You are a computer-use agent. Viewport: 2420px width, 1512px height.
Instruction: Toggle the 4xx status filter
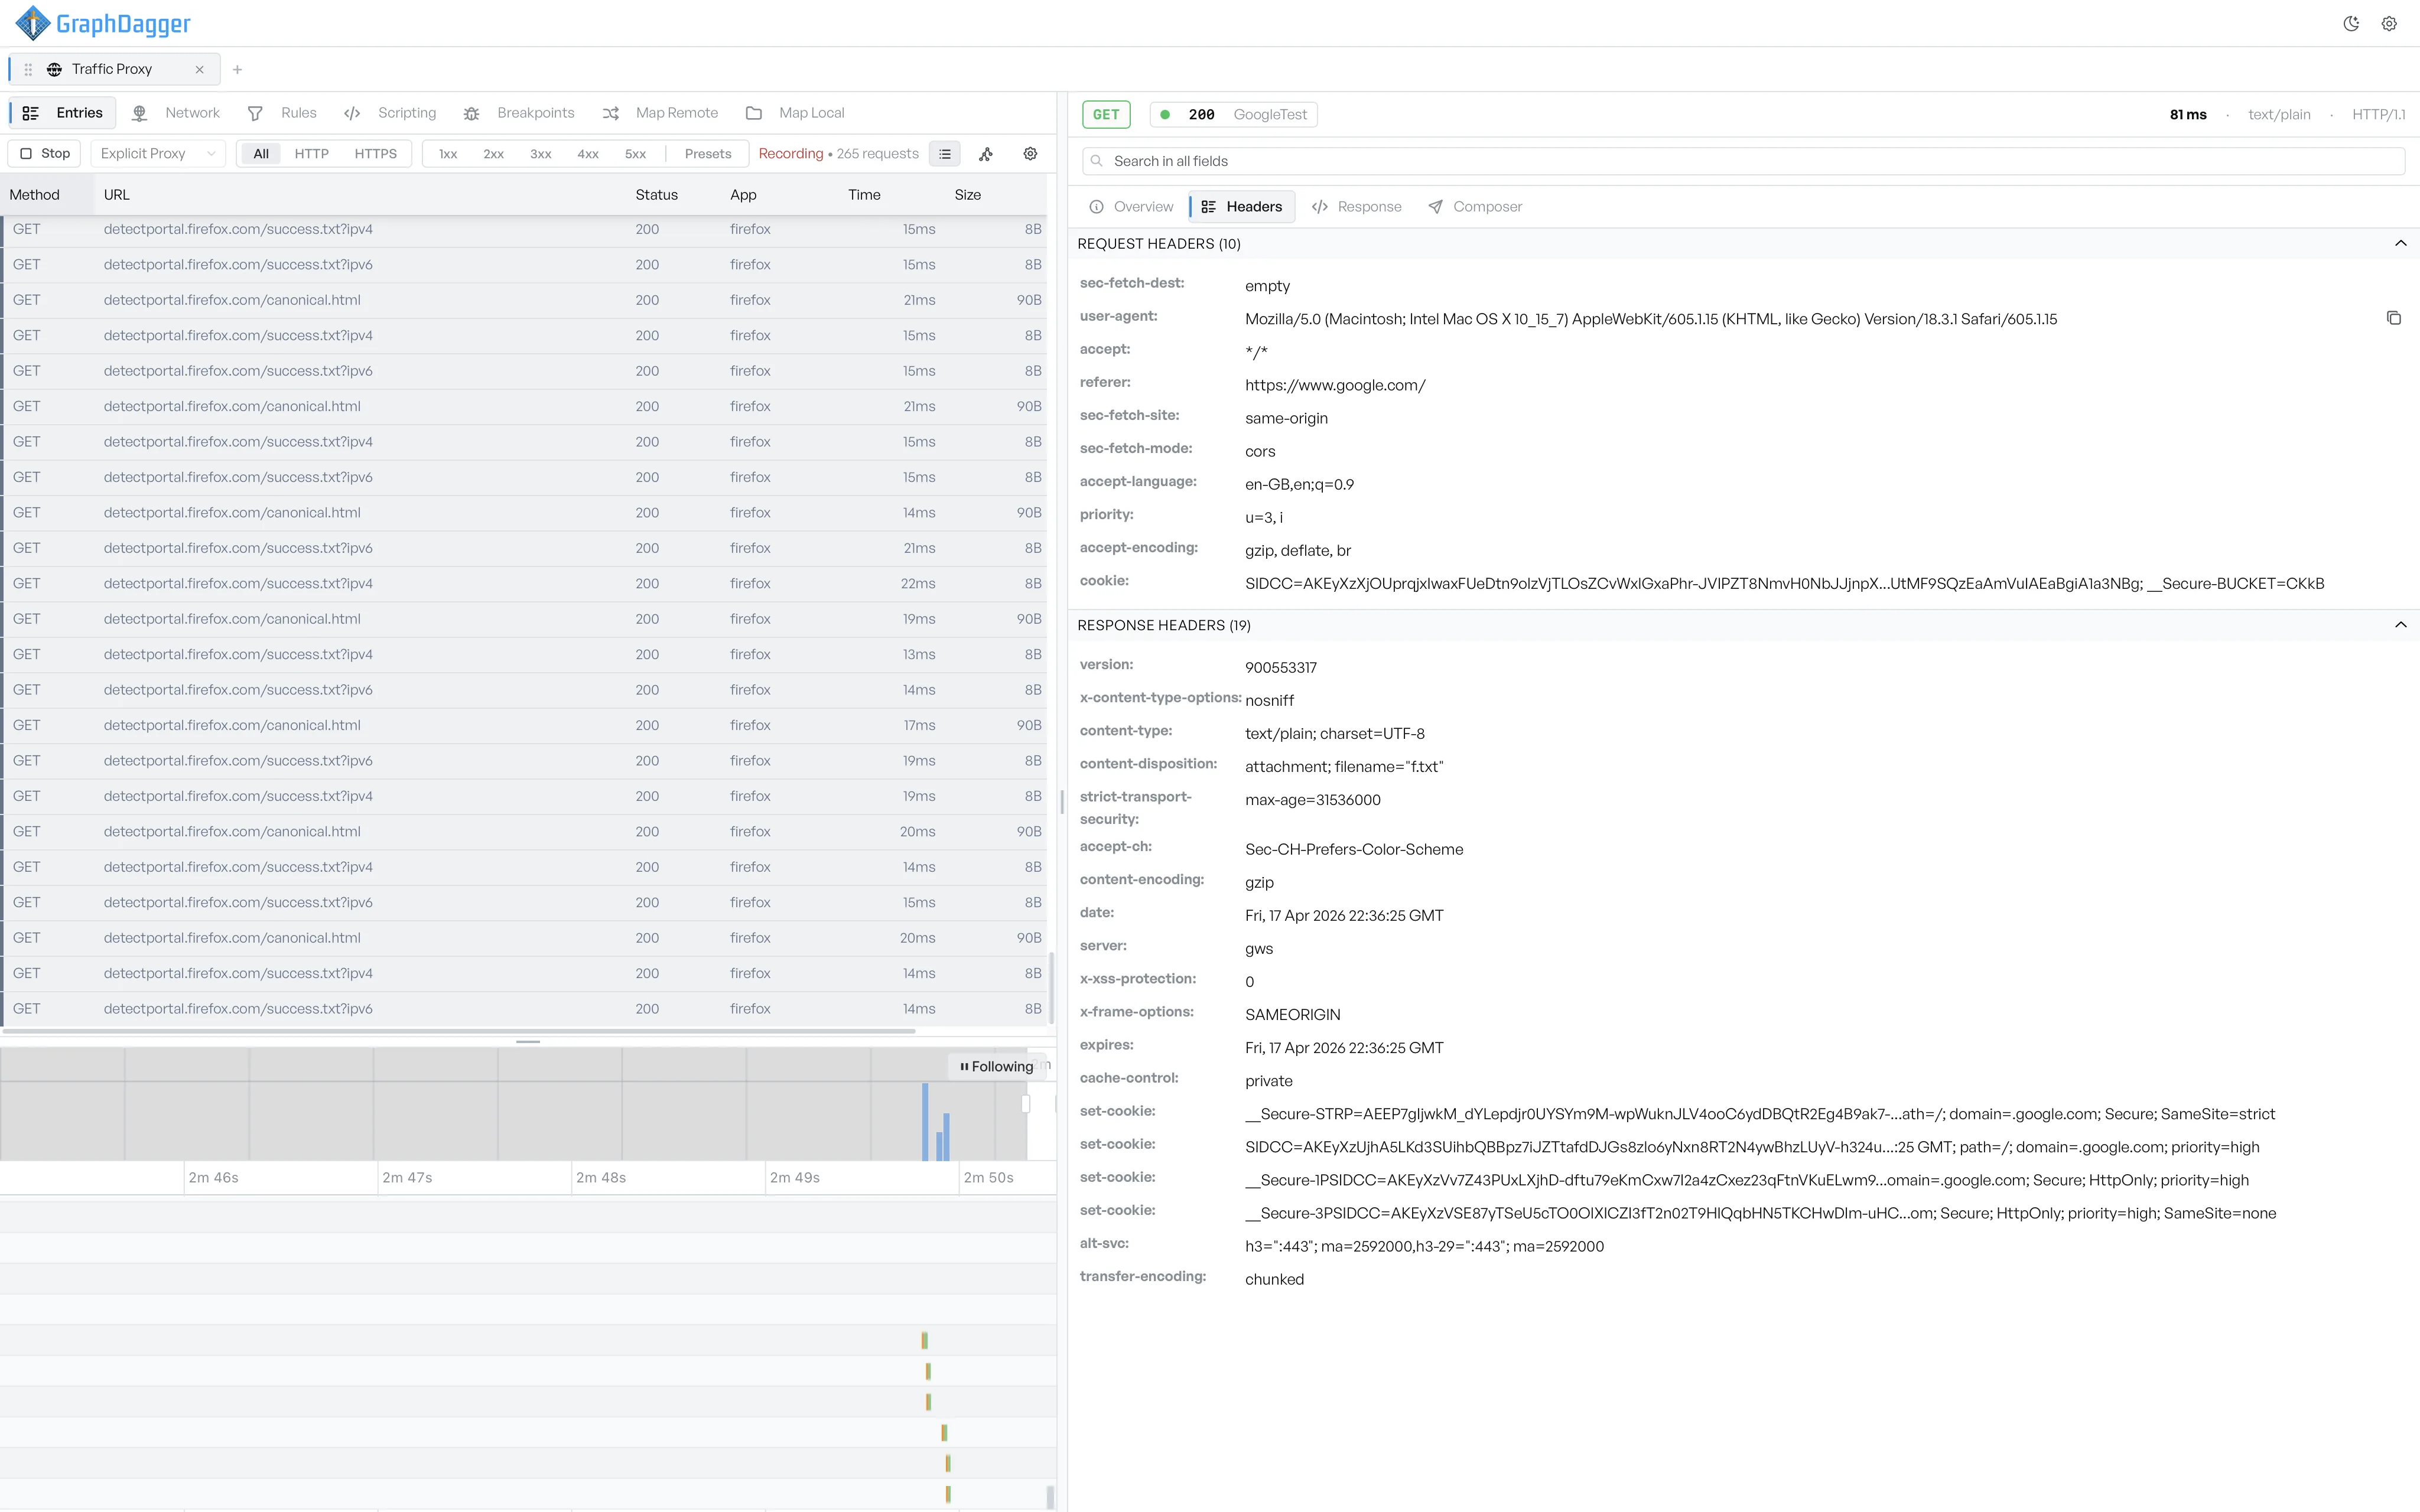(x=588, y=154)
